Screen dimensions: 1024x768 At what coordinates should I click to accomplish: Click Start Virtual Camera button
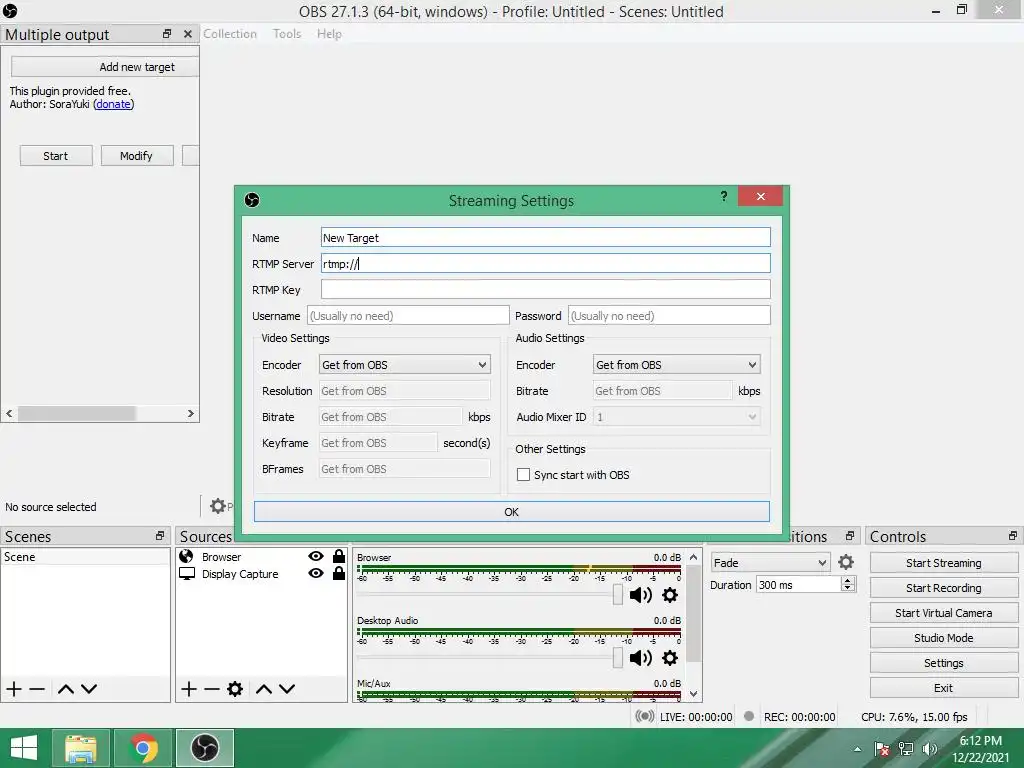944,613
